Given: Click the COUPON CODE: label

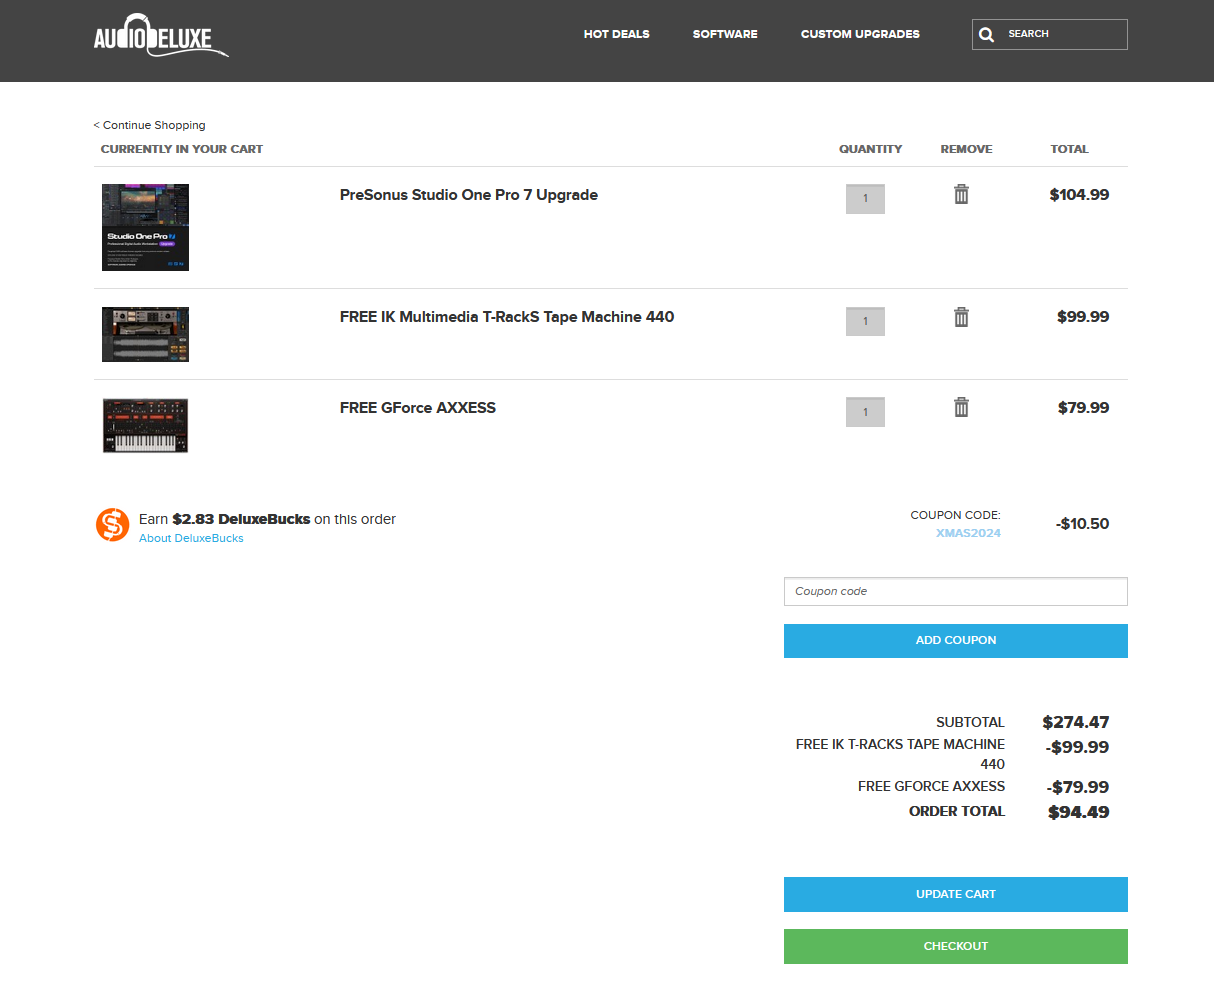Looking at the screenshot, I should click(955, 515).
